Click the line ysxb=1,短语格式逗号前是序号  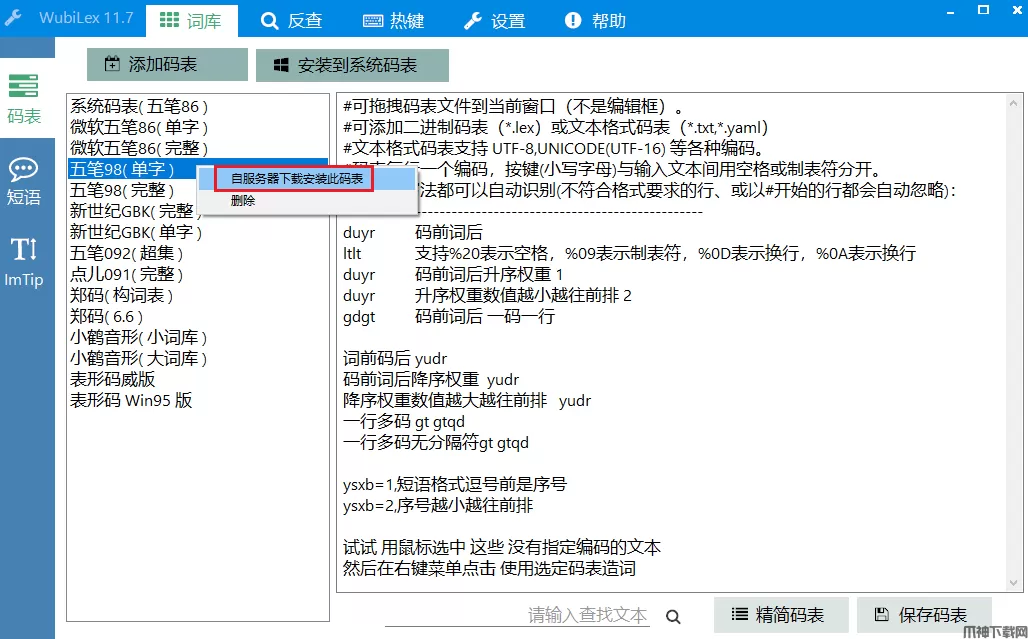[x=455, y=484]
